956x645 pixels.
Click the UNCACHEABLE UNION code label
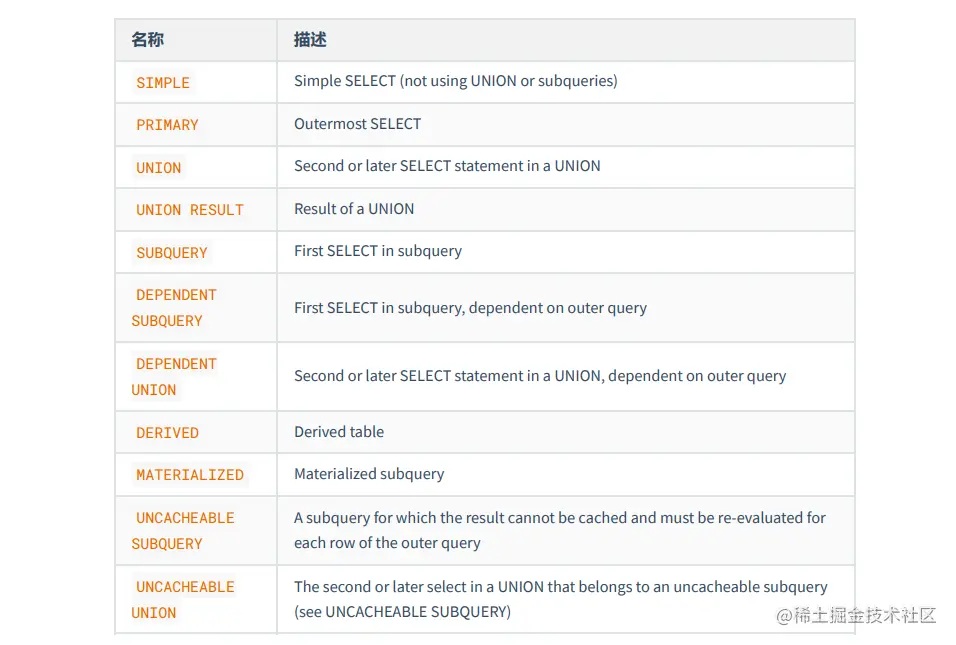(184, 600)
